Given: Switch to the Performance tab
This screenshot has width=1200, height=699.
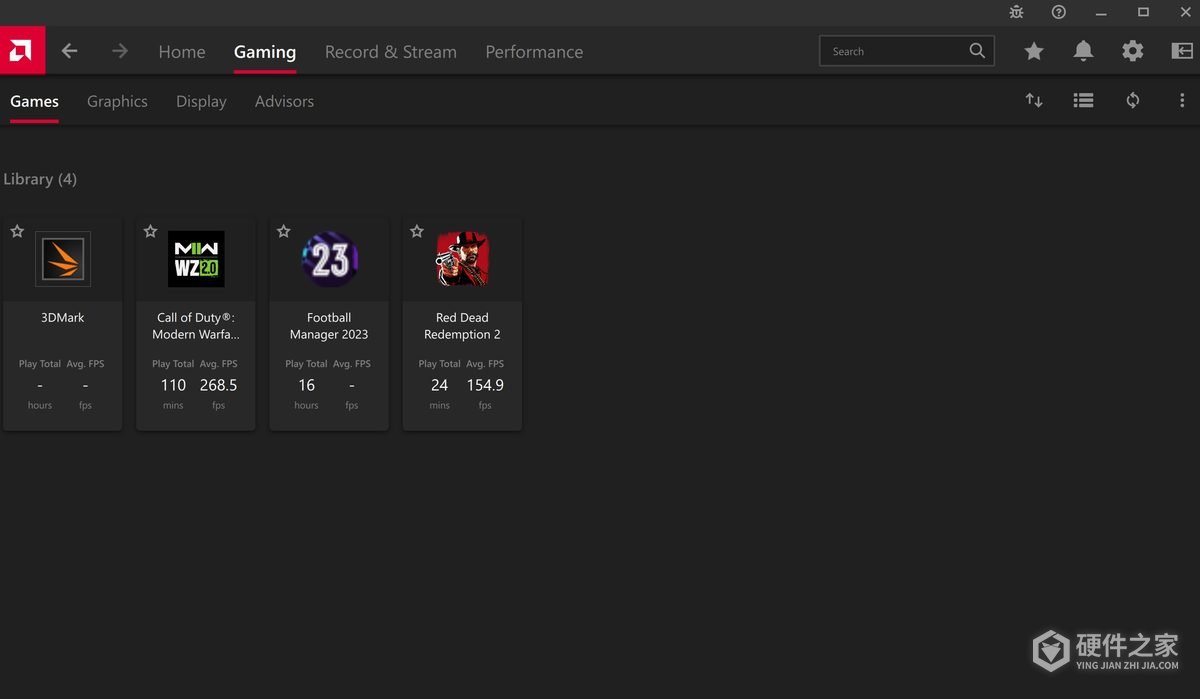Looking at the screenshot, I should tap(534, 52).
